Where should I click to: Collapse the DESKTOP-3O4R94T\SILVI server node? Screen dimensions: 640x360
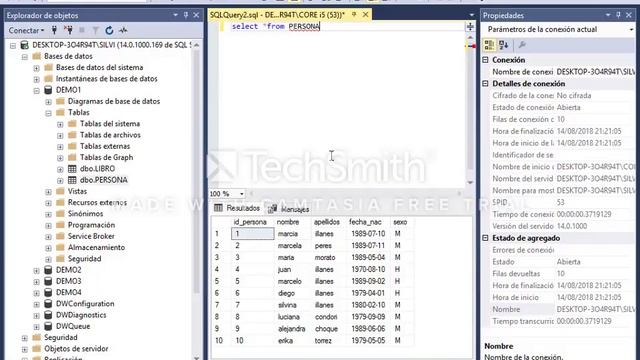pyautogui.click(x=13, y=45)
